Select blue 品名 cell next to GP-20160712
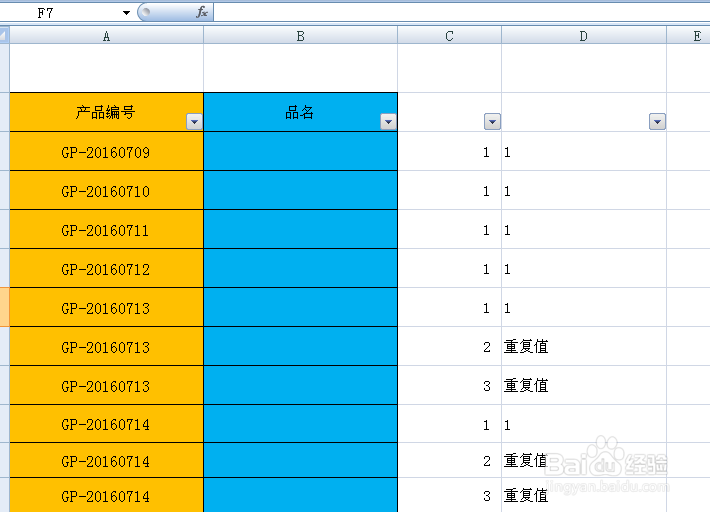The height and width of the screenshot is (512, 710). (x=301, y=268)
